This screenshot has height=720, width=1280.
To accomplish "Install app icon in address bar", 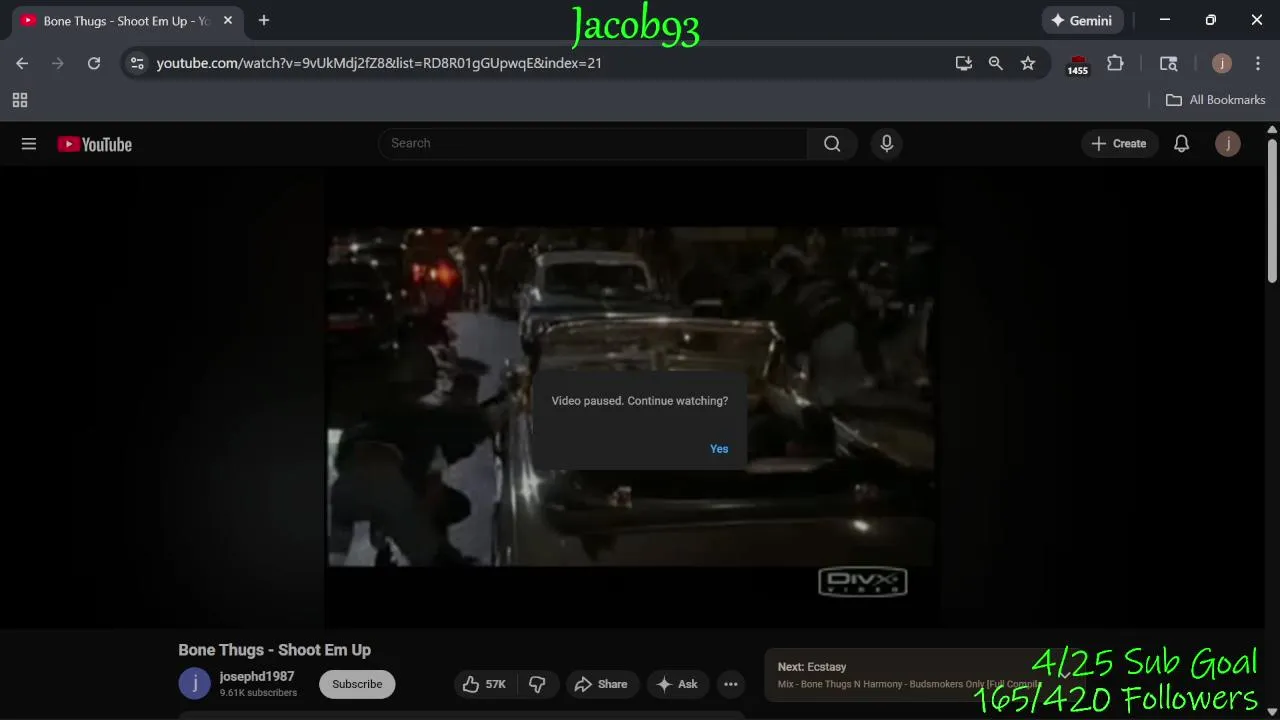I will [x=964, y=63].
